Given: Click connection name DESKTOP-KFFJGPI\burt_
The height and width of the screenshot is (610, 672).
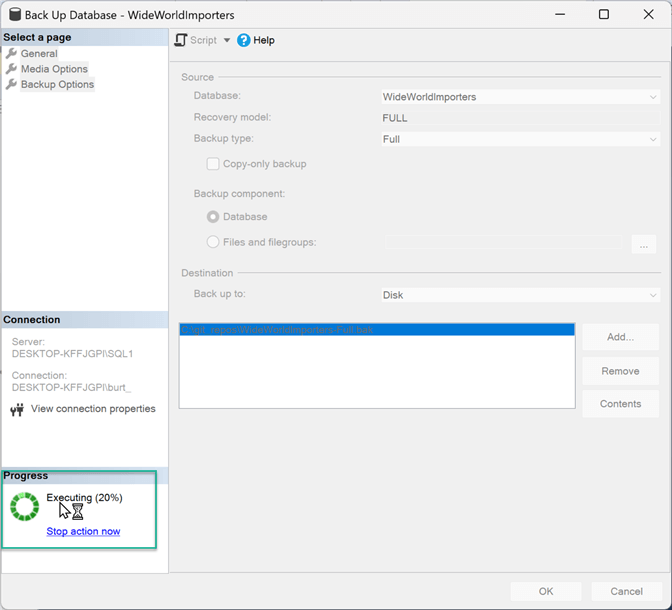Looking at the screenshot, I should pos(71,387).
